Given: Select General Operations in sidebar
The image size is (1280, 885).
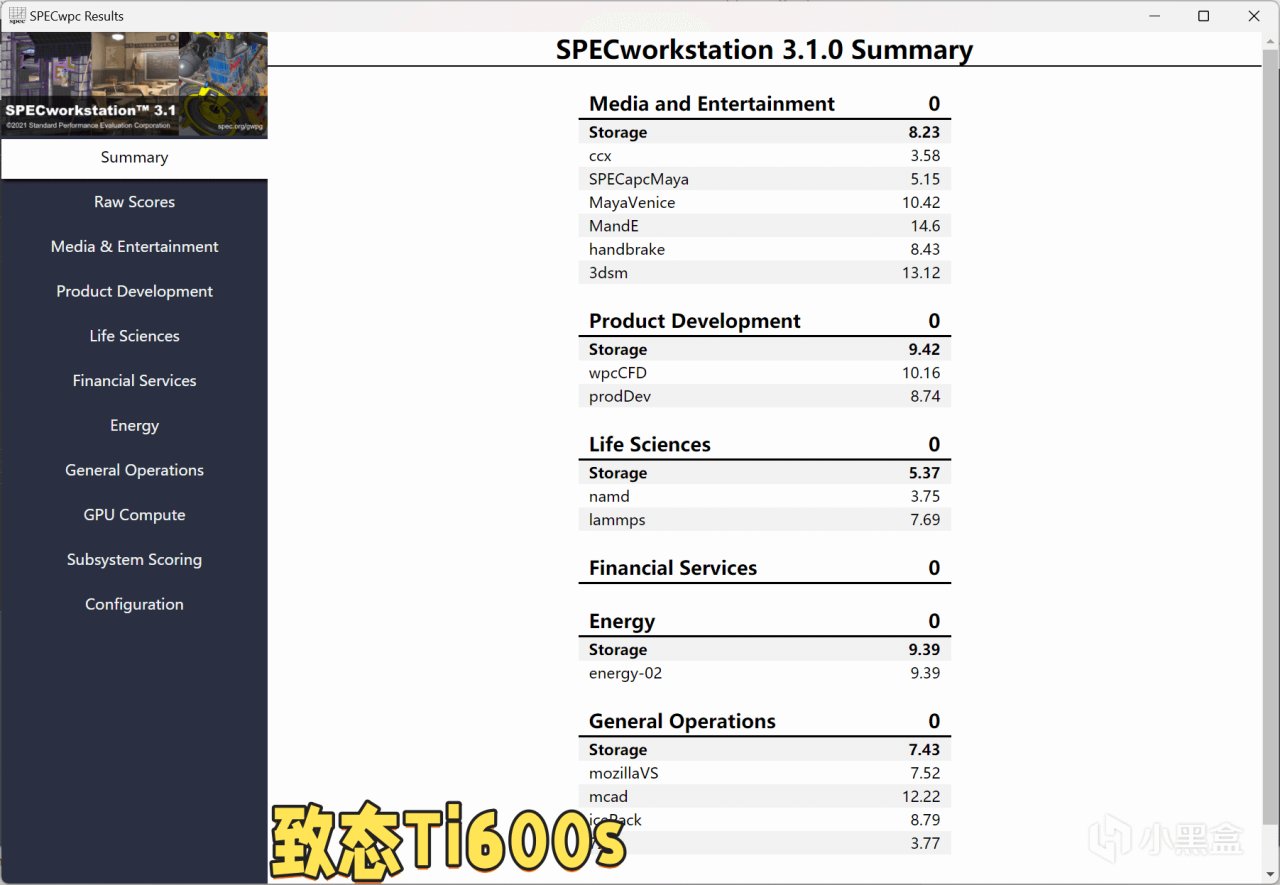Looking at the screenshot, I should 134,470.
